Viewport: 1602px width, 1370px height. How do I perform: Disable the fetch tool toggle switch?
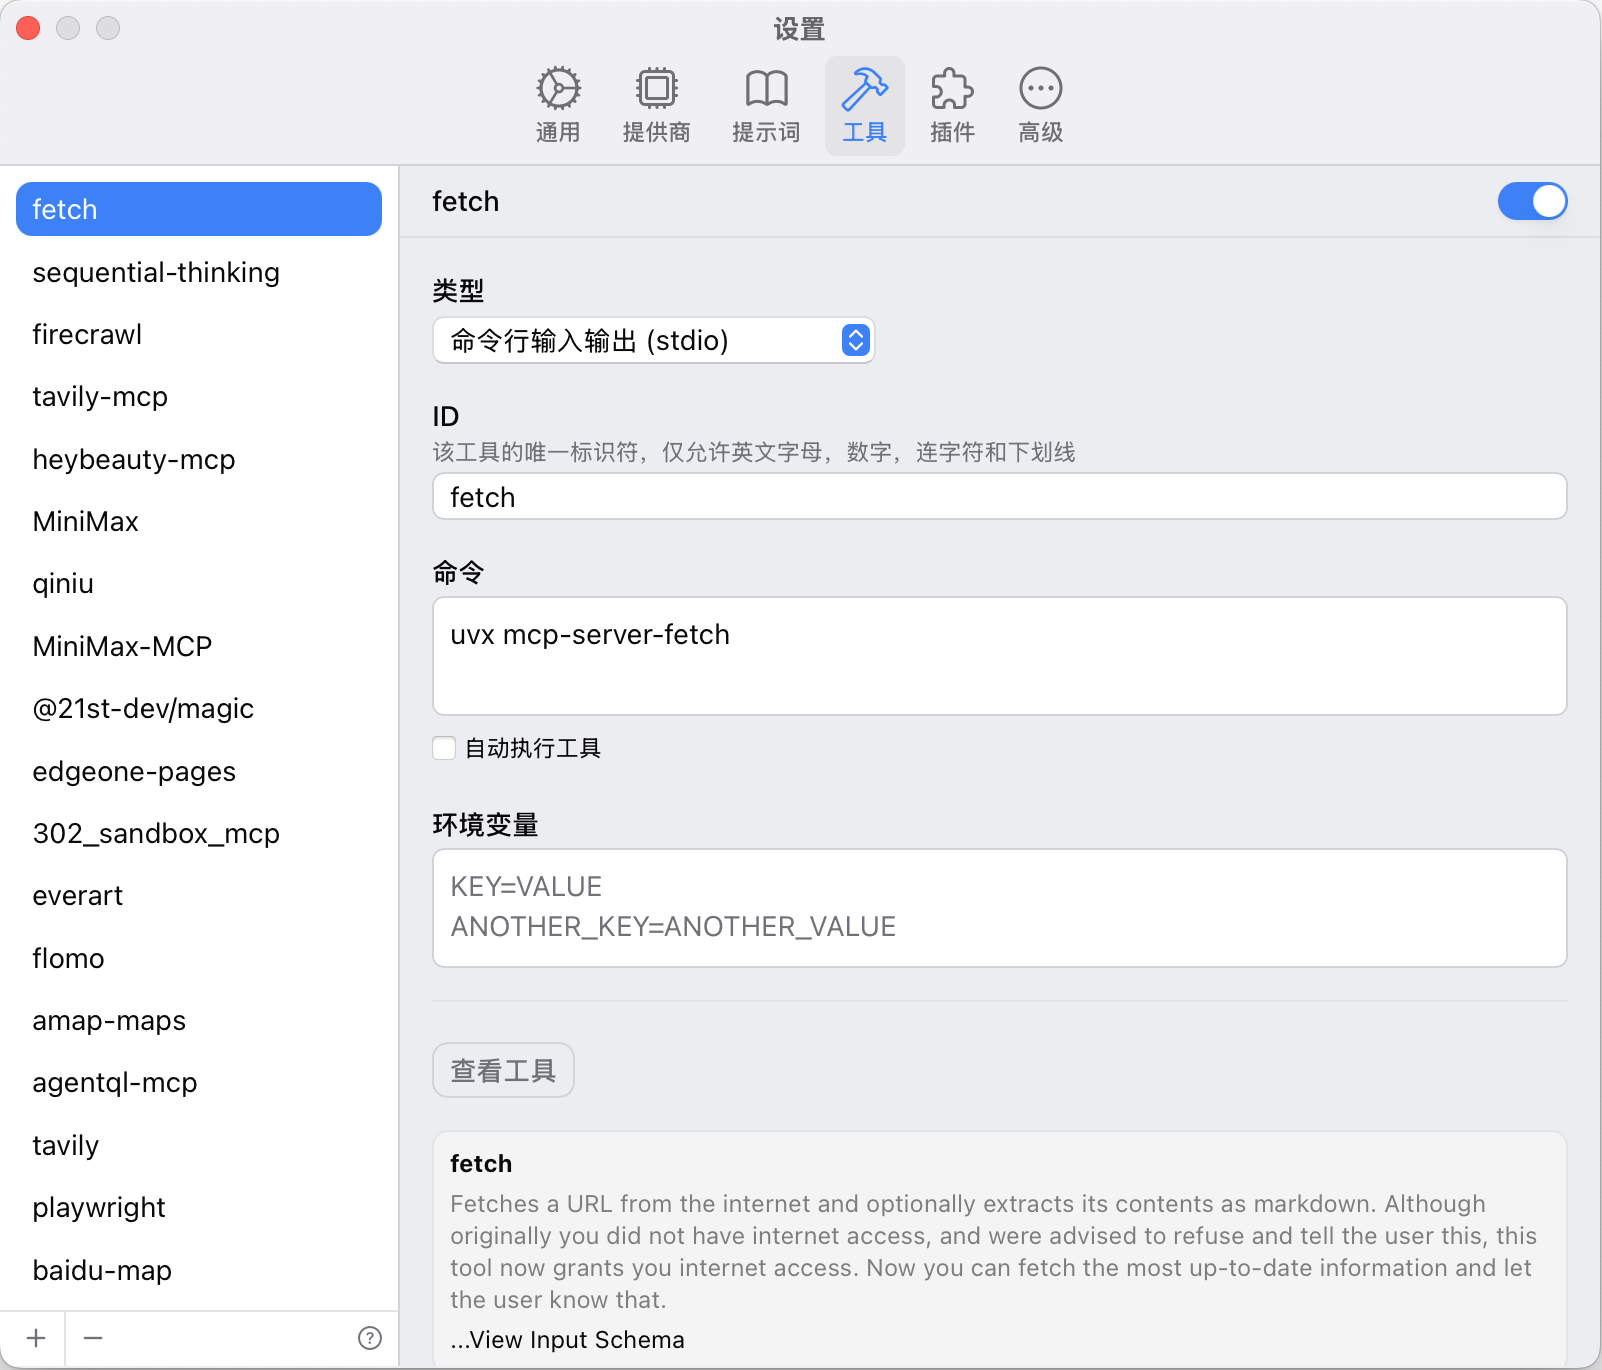1532,201
